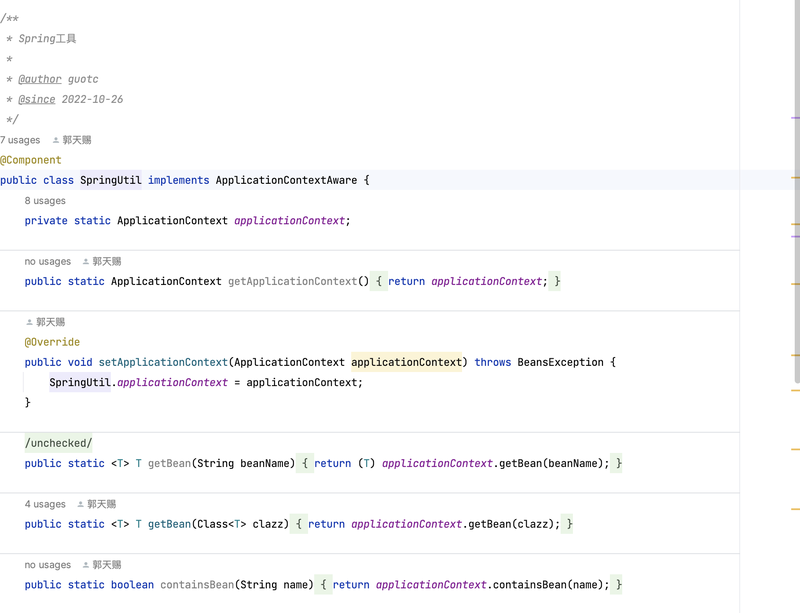Click author icon above getApplicationContext method
Screen dimensions: 800x613
(86, 261)
